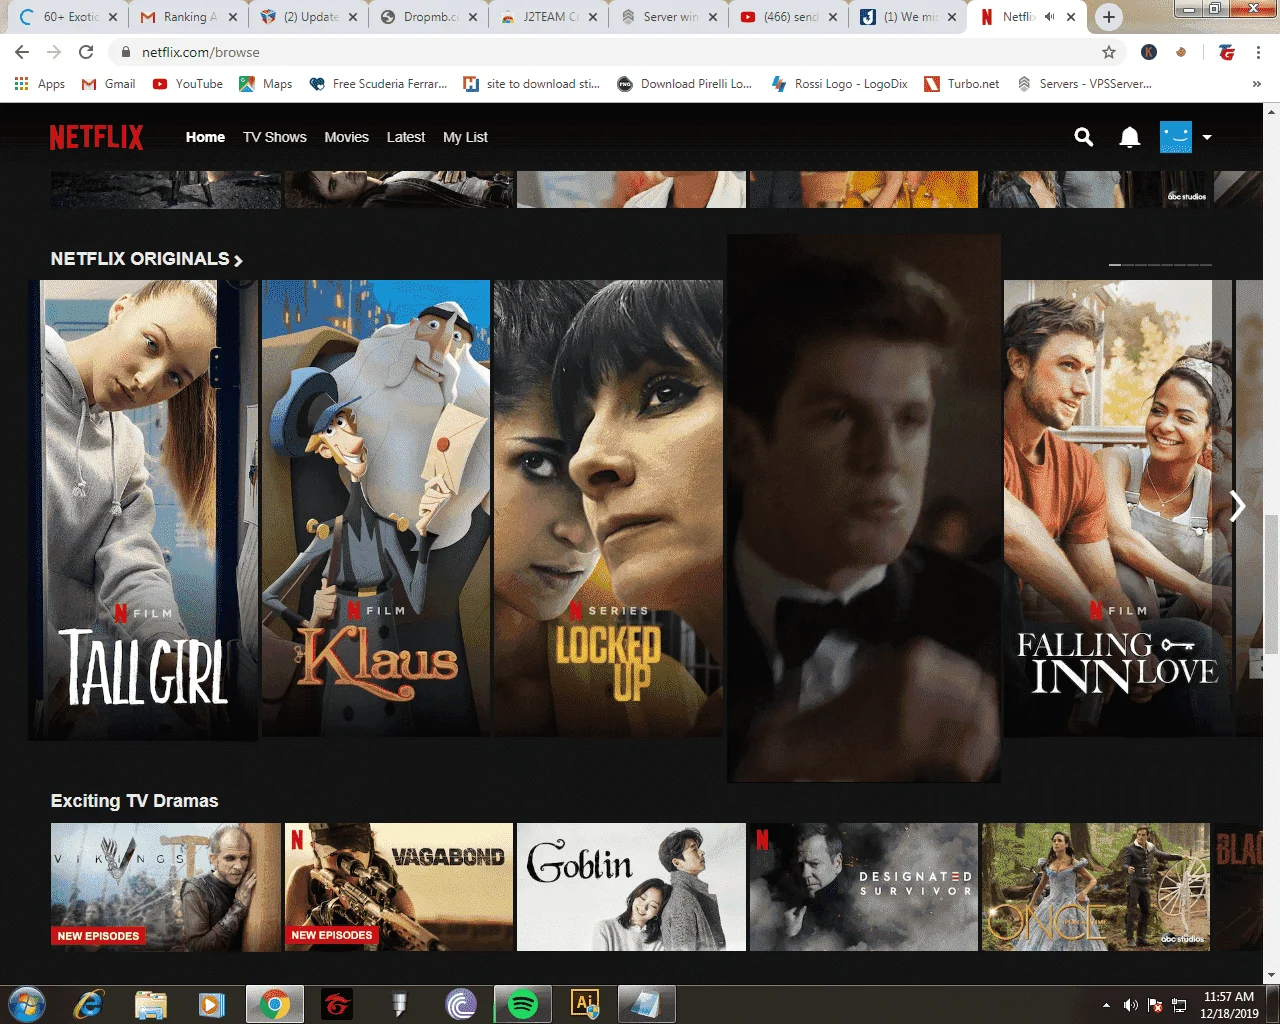Open Adobe Illustrator from the taskbar

click(585, 1003)
